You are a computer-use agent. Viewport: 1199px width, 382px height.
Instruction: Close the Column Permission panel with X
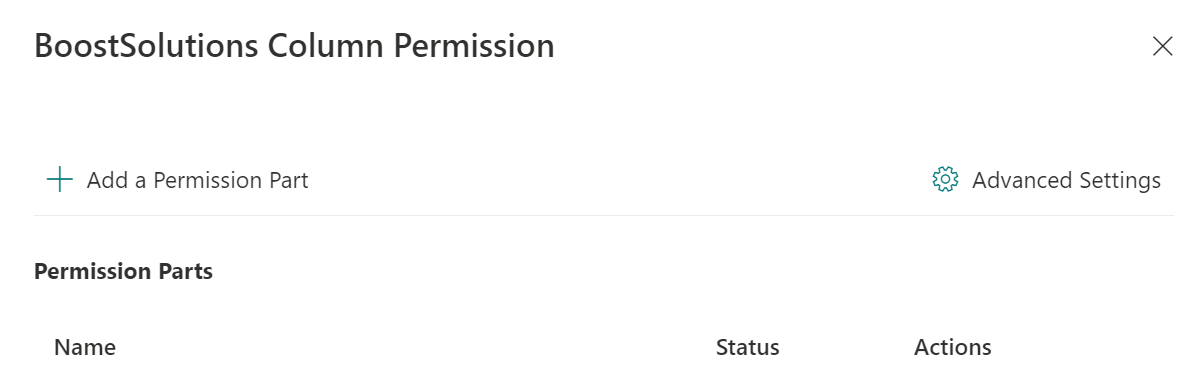(1162, 47)
